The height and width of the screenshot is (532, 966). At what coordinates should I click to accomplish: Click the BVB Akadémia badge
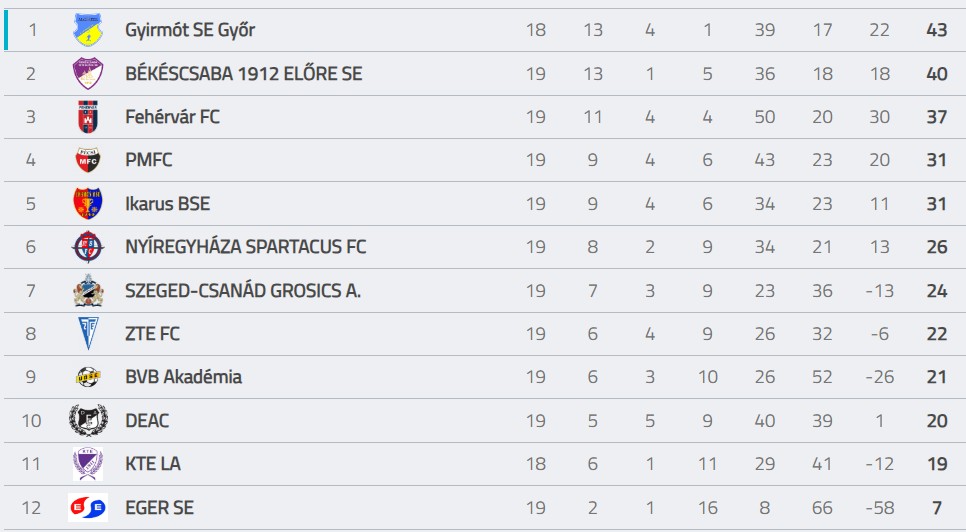click(88, 377)
